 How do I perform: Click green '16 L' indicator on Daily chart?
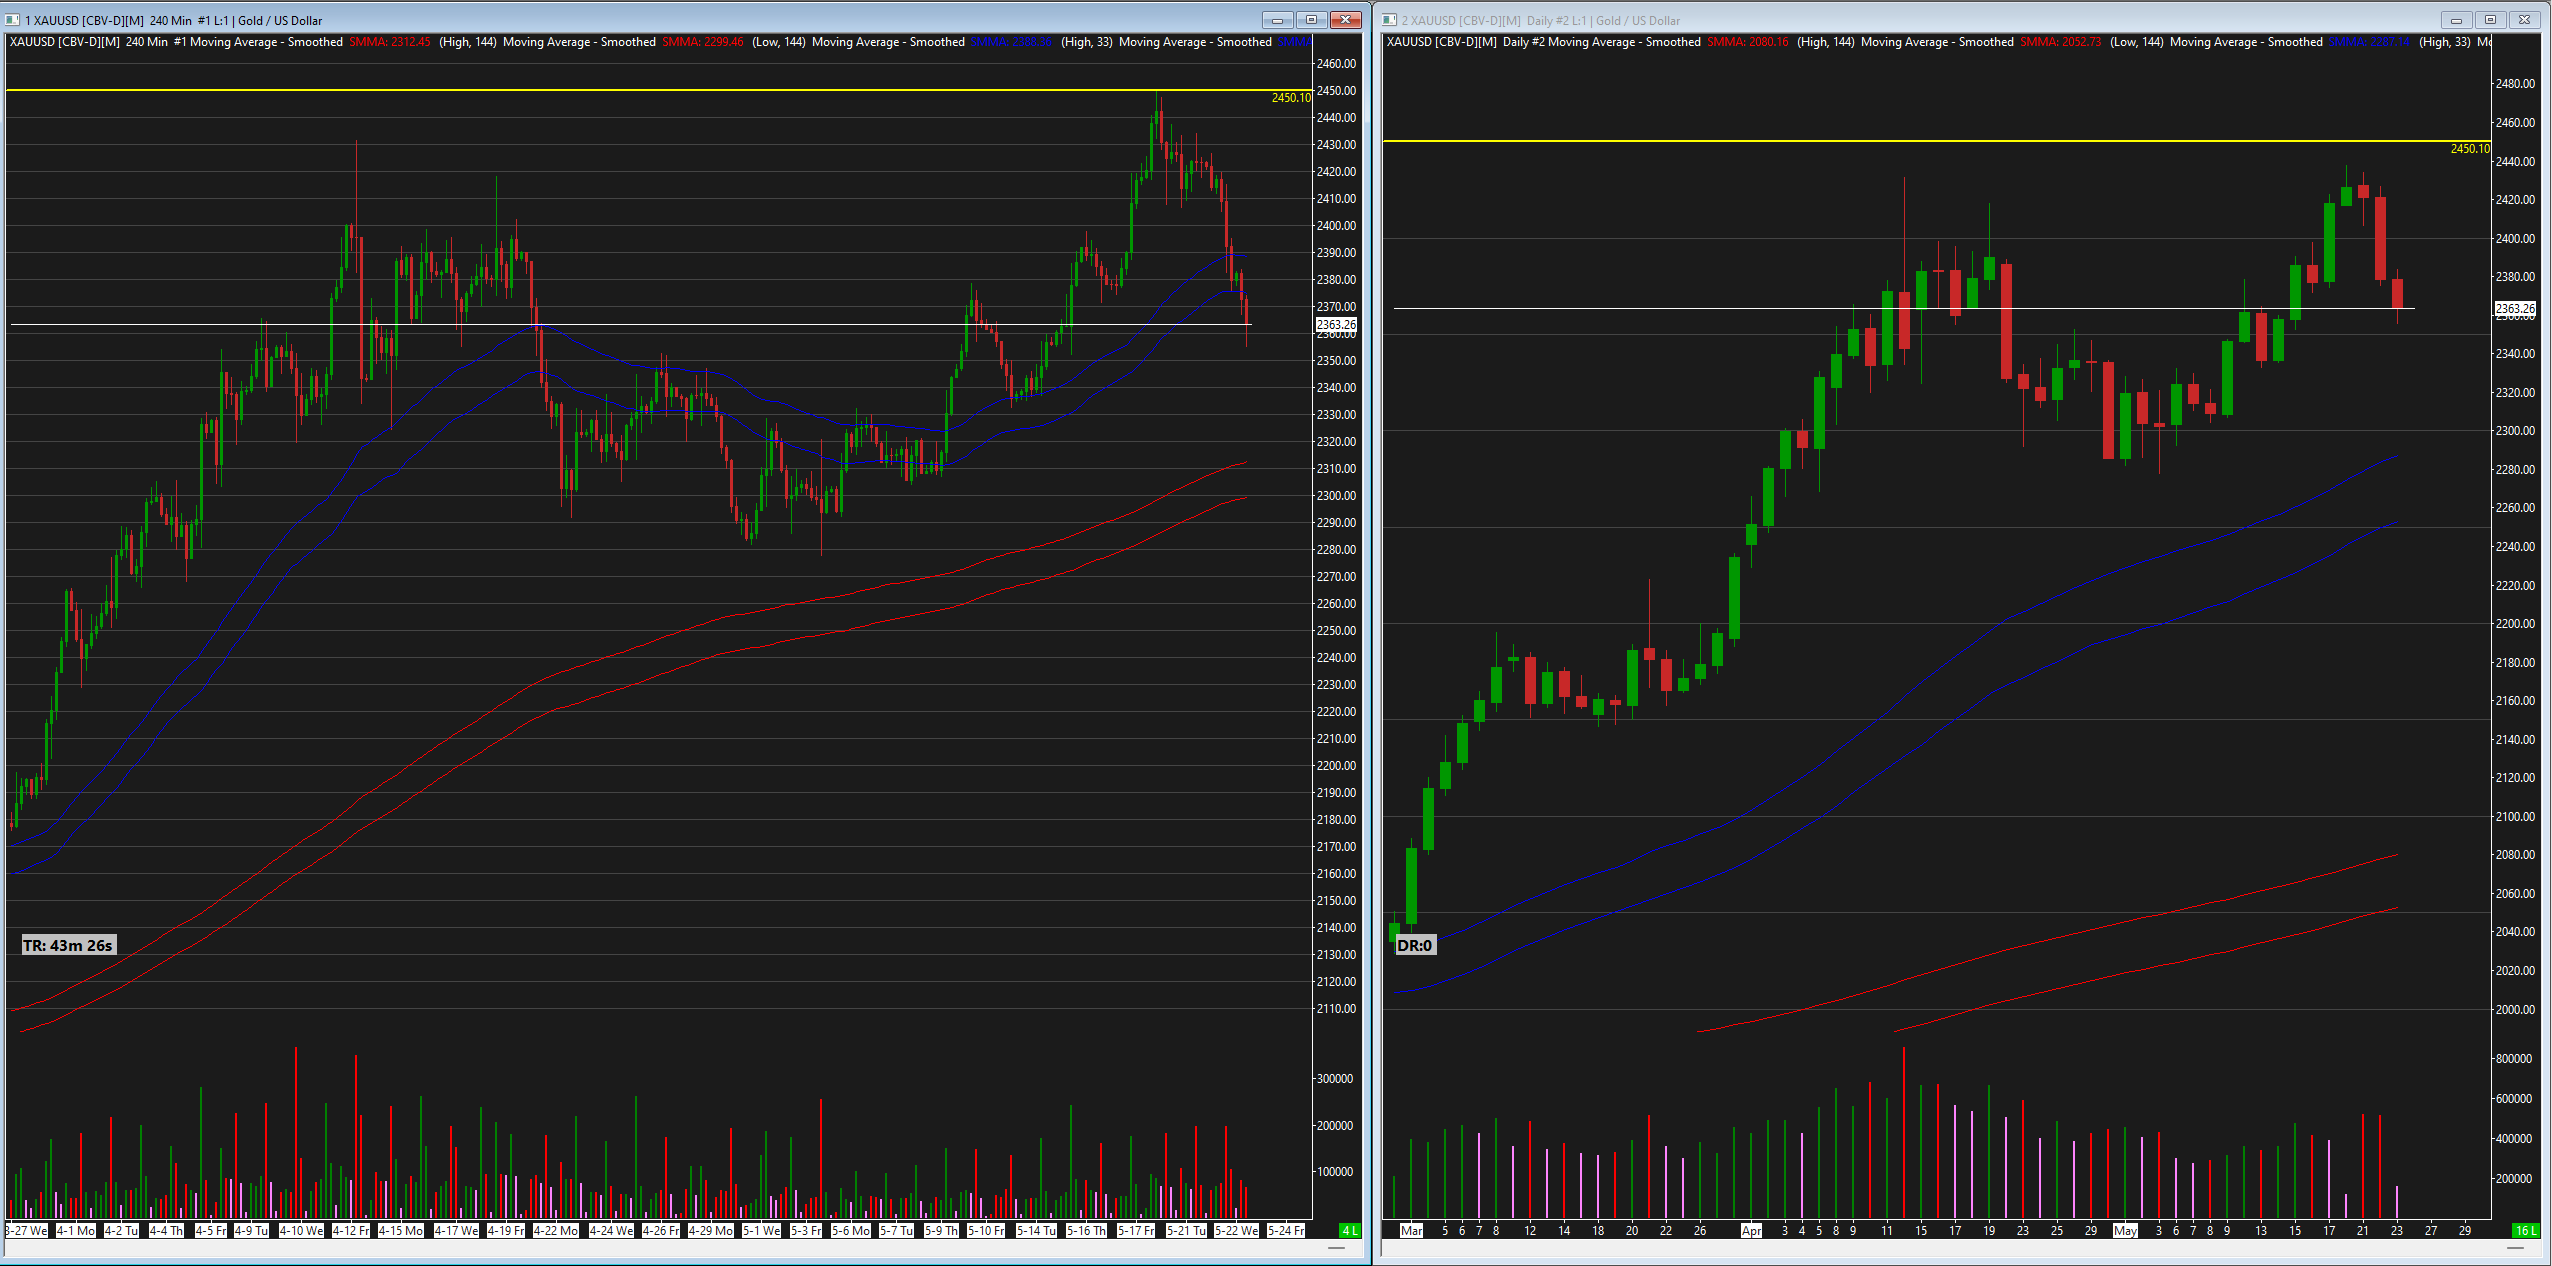click(x=2526, y=1231)
